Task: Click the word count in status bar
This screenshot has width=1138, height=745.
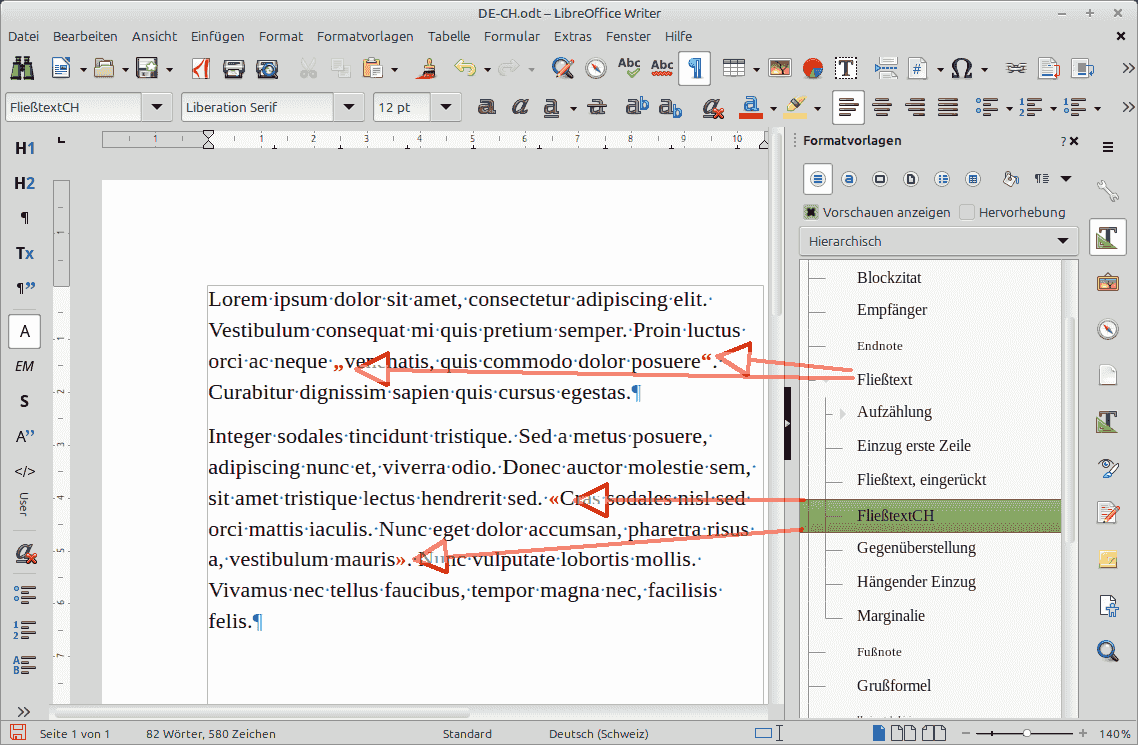Action: click(x=210, y=733)
